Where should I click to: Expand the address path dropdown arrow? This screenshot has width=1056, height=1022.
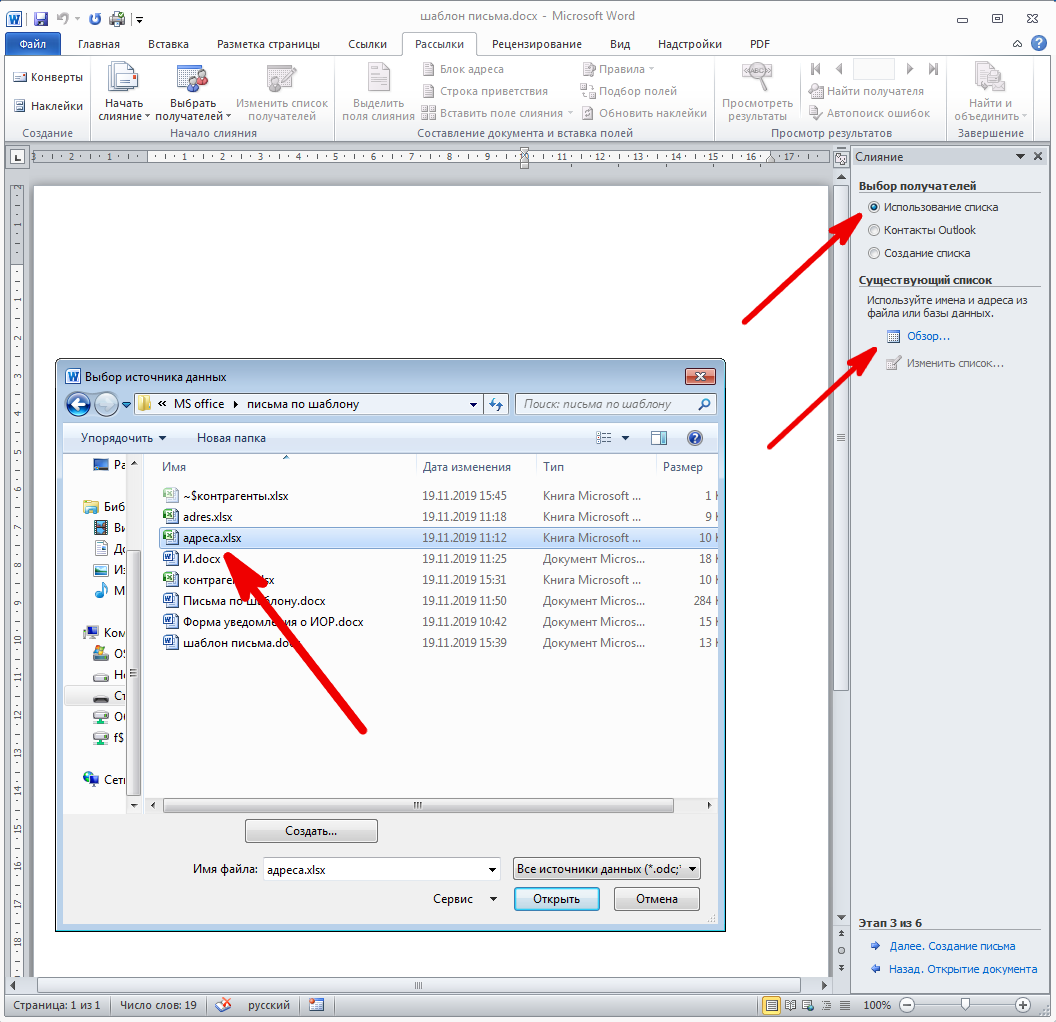click(473, 404)
